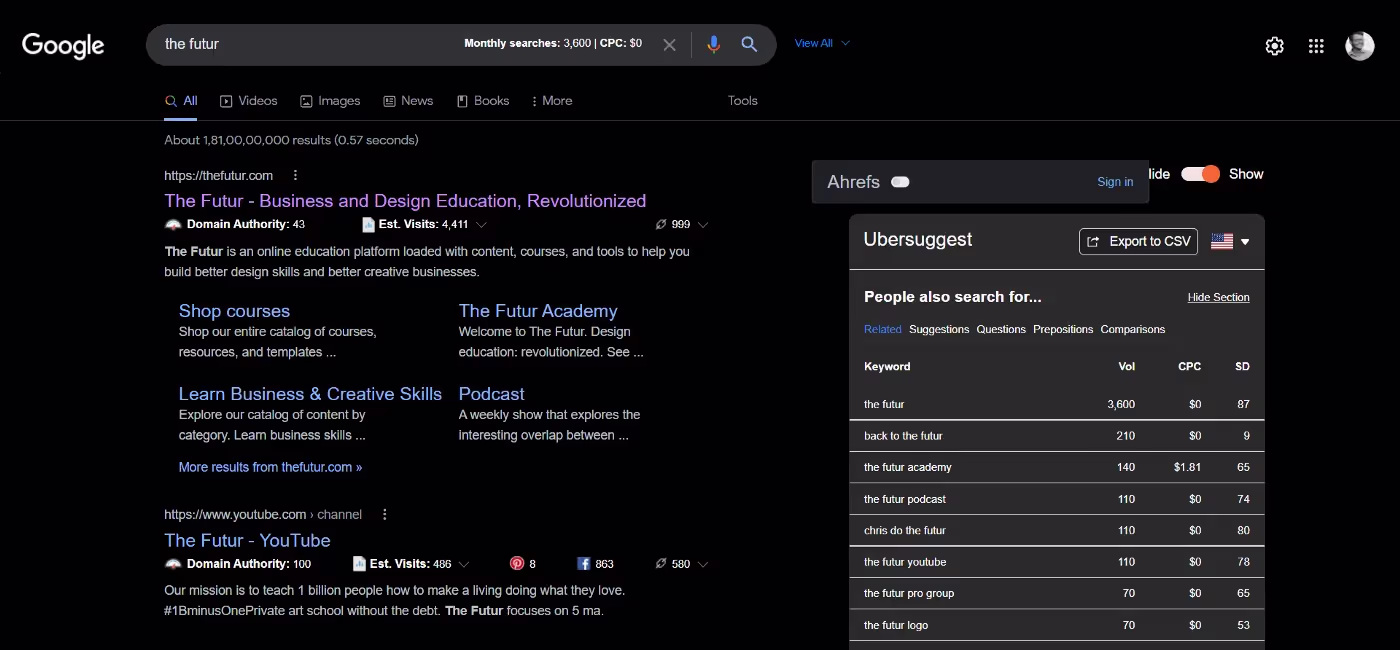Open The Futur - YouTube result
1400x650 pixels.
(247, 541)
